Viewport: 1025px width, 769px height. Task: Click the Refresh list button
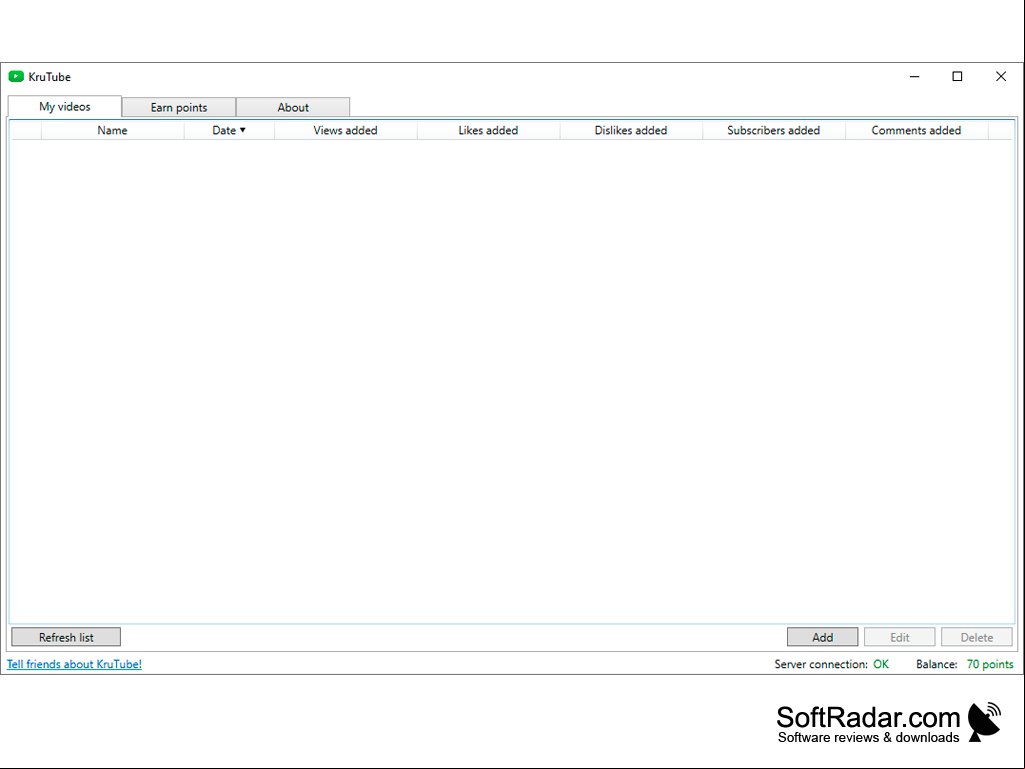pos(66,637)
